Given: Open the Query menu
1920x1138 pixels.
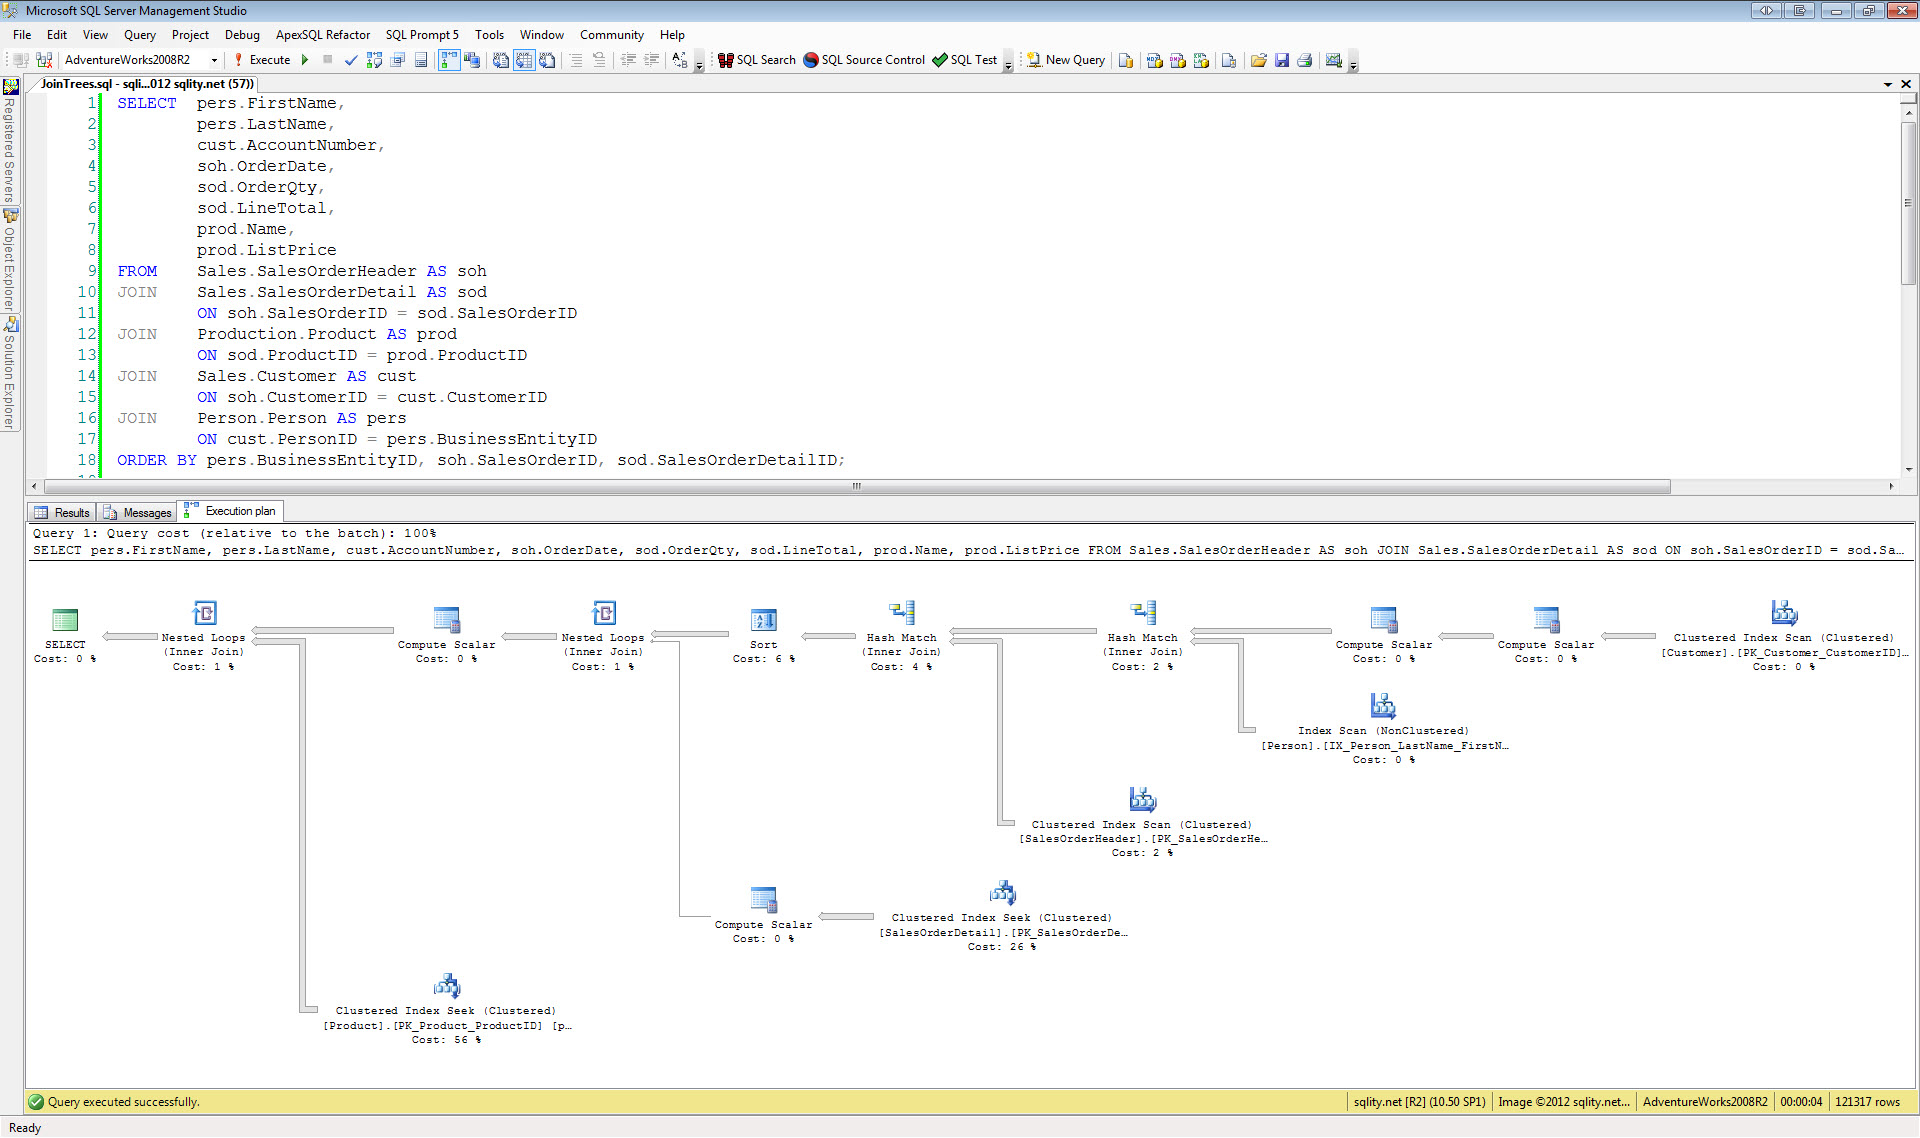Looking at the screenshot, I should pos(139,34).
